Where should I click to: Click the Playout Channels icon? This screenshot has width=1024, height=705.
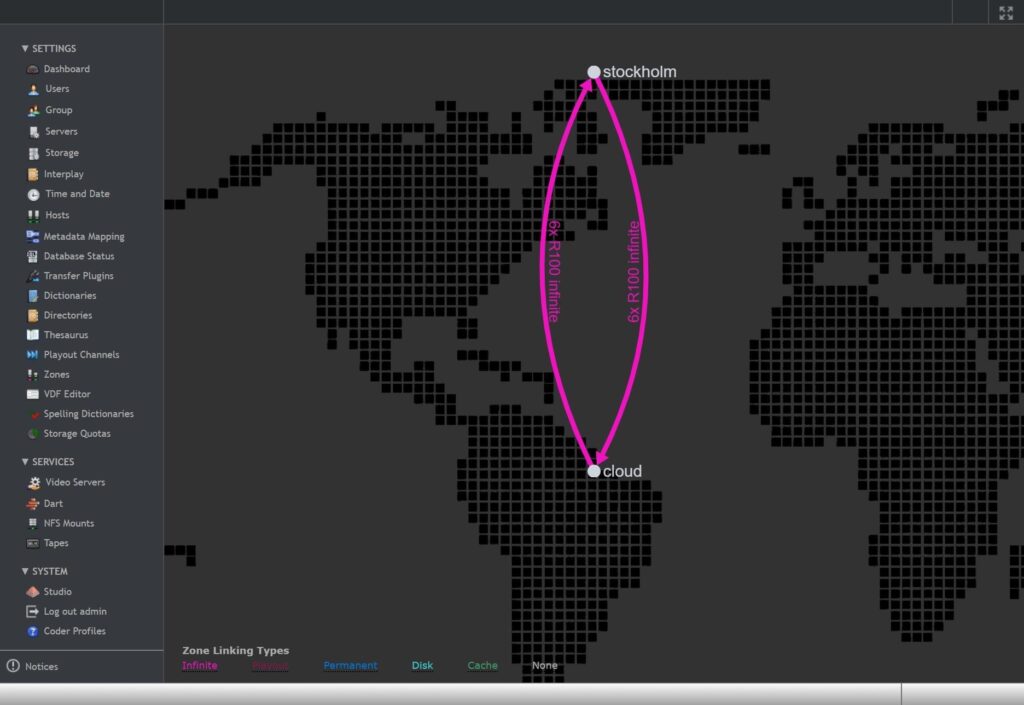pyautogui.click(x=33, y=355)
